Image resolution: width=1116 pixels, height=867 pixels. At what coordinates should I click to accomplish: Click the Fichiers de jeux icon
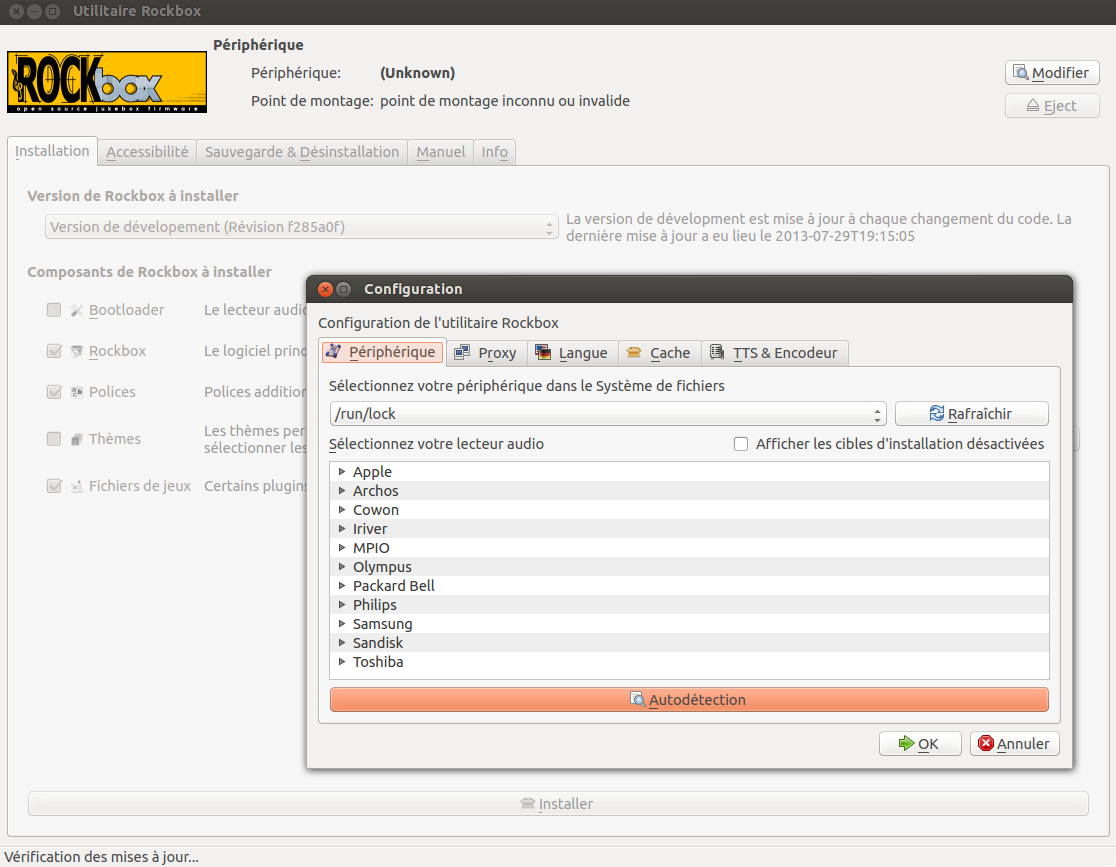(76, 486)
